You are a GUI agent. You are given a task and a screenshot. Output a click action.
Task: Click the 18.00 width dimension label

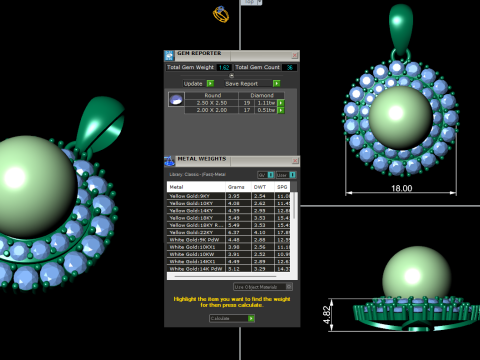click(x=401, y=188)
